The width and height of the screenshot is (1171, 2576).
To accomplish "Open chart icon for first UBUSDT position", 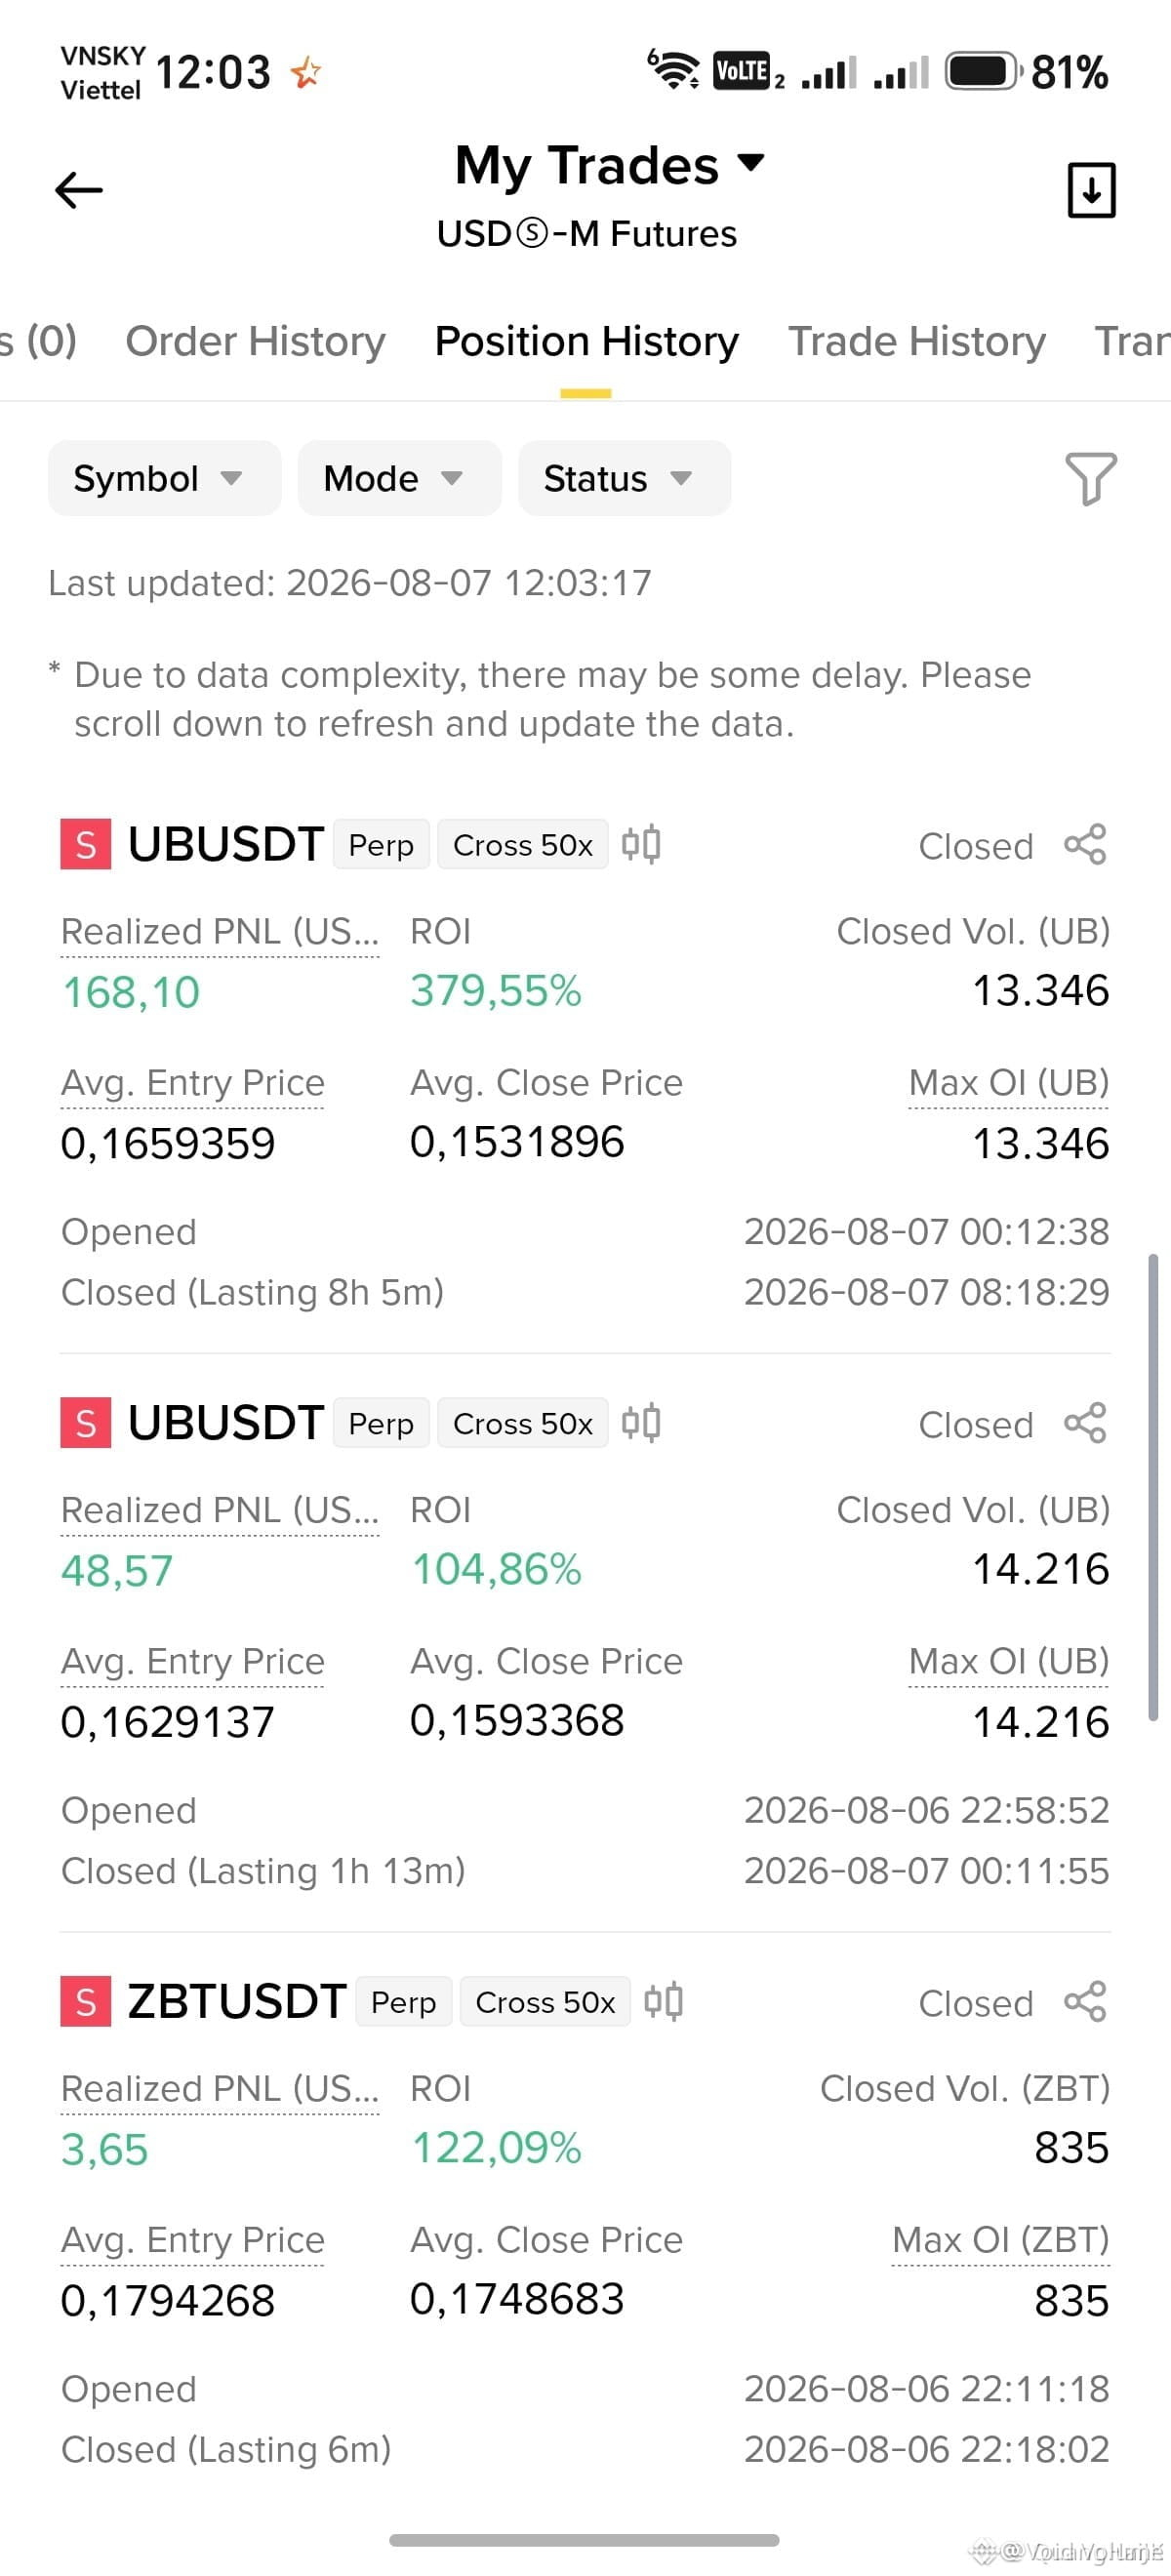I will [x=641, y=845].
